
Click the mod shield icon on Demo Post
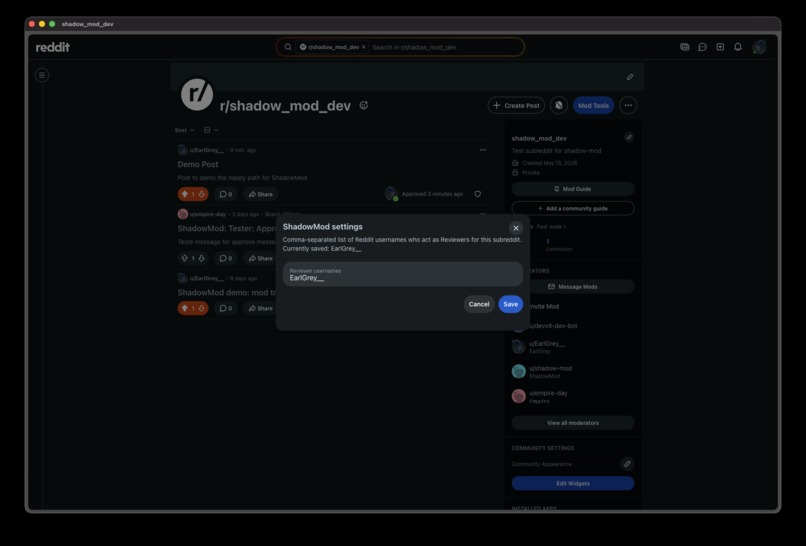click(478, 194)
